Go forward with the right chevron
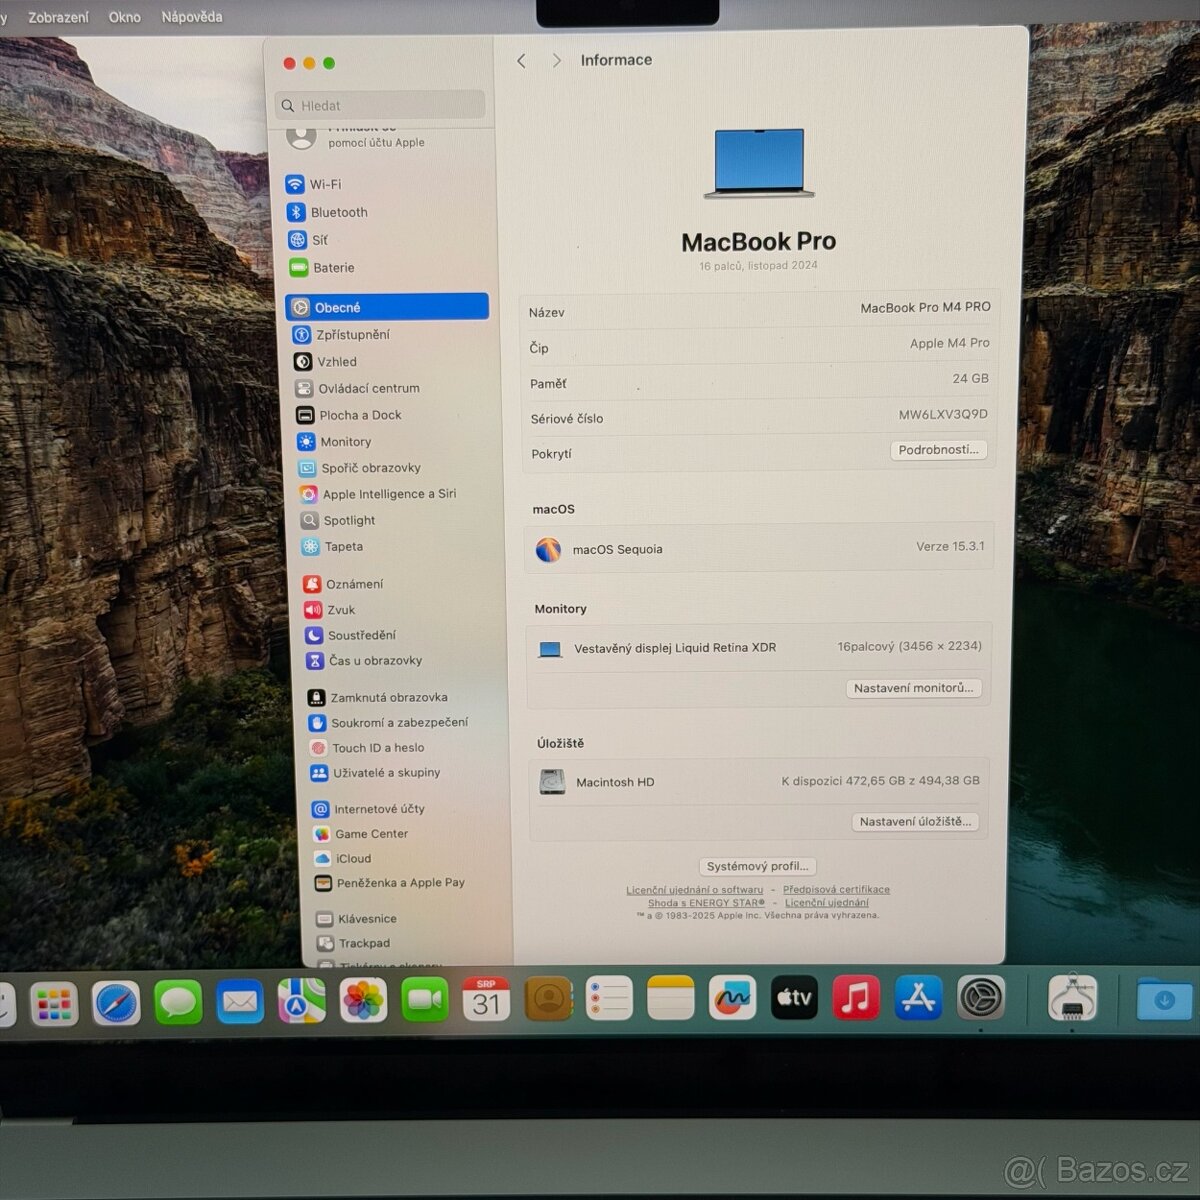 coord(557,61)
